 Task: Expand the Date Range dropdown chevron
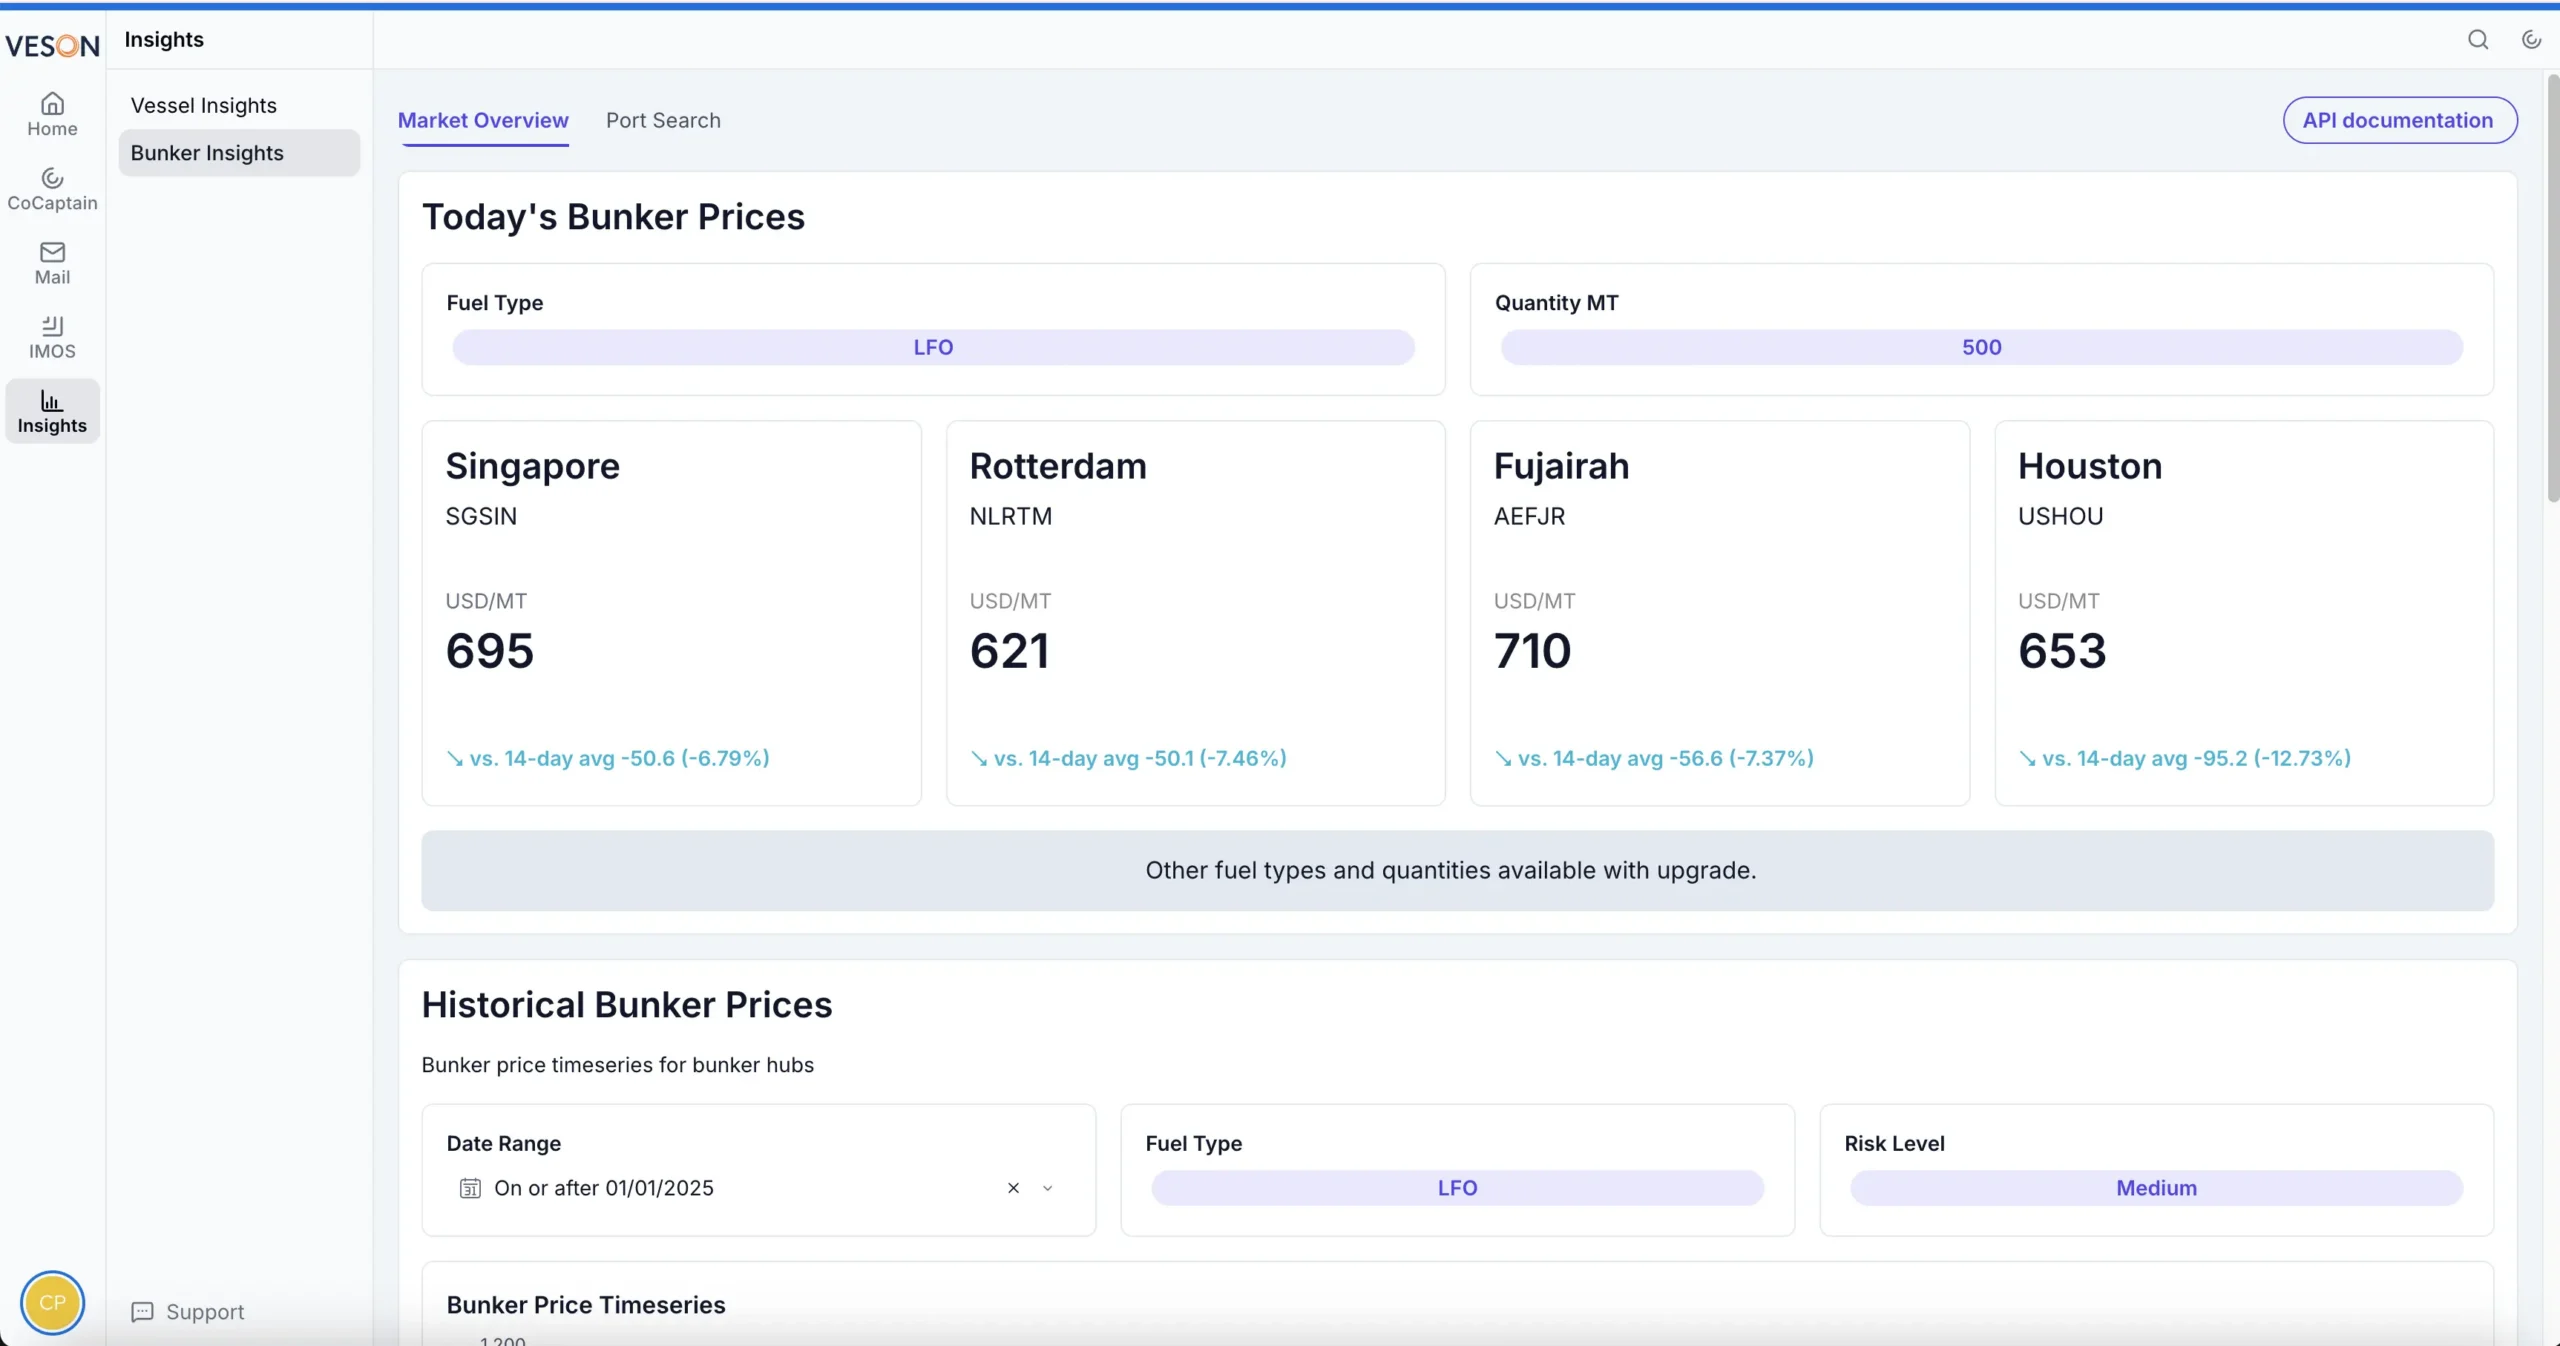(x=1047, y=1188)
